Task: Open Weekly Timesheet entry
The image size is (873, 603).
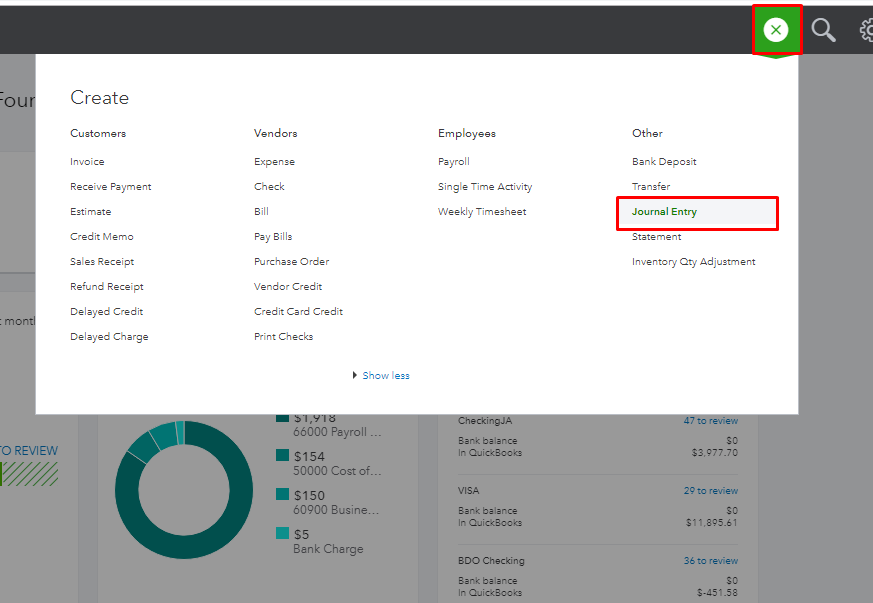Action: pos(482,212)
